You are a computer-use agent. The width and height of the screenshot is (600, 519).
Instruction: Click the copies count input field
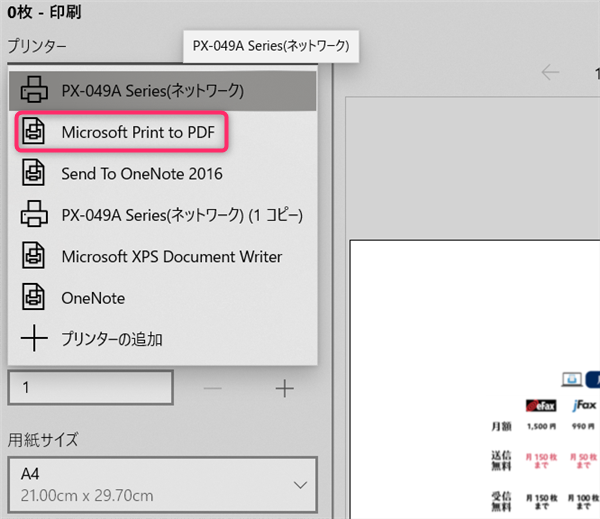pyautogui.click(x=91, y=387)
